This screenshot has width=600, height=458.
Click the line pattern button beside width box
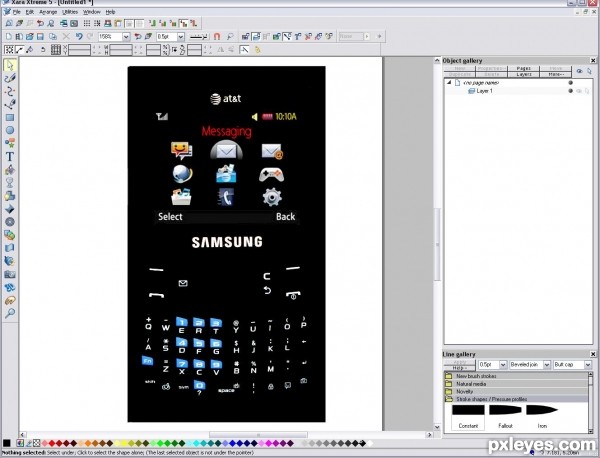[199, 36]
